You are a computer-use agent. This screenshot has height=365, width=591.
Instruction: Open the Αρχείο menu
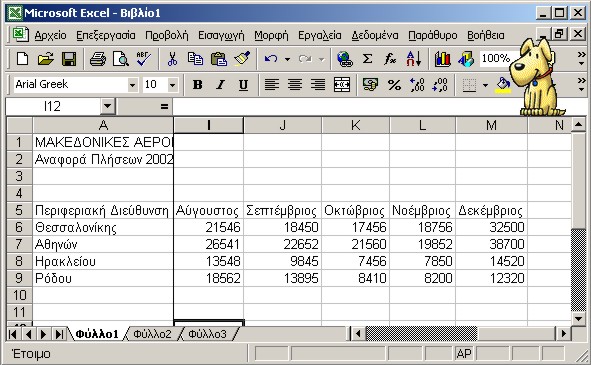[51, 35]
